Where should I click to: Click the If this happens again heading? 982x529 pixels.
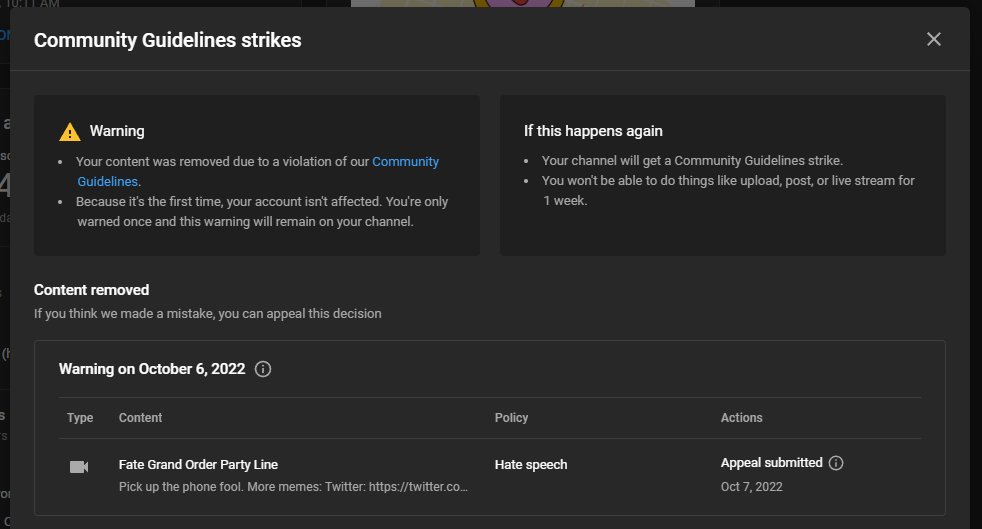593,131
